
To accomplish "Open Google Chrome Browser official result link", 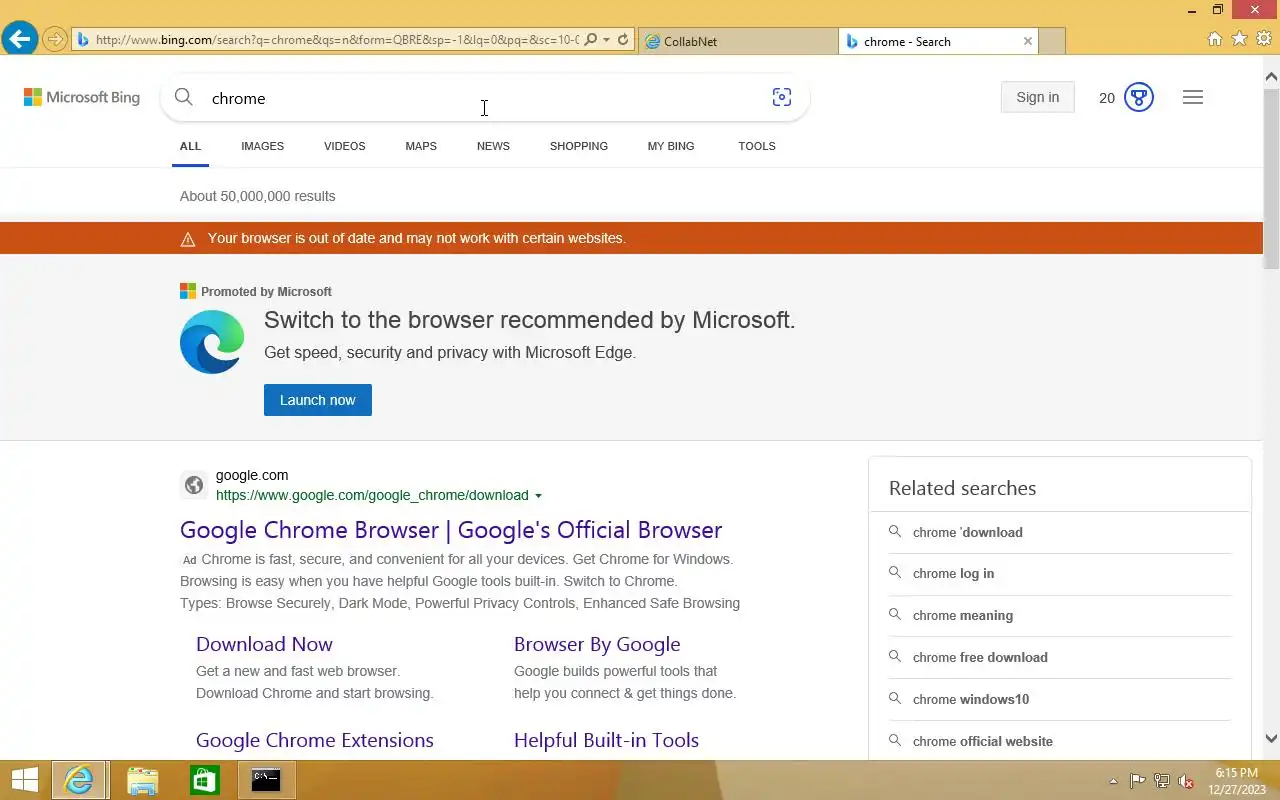I will coord(451,530).
